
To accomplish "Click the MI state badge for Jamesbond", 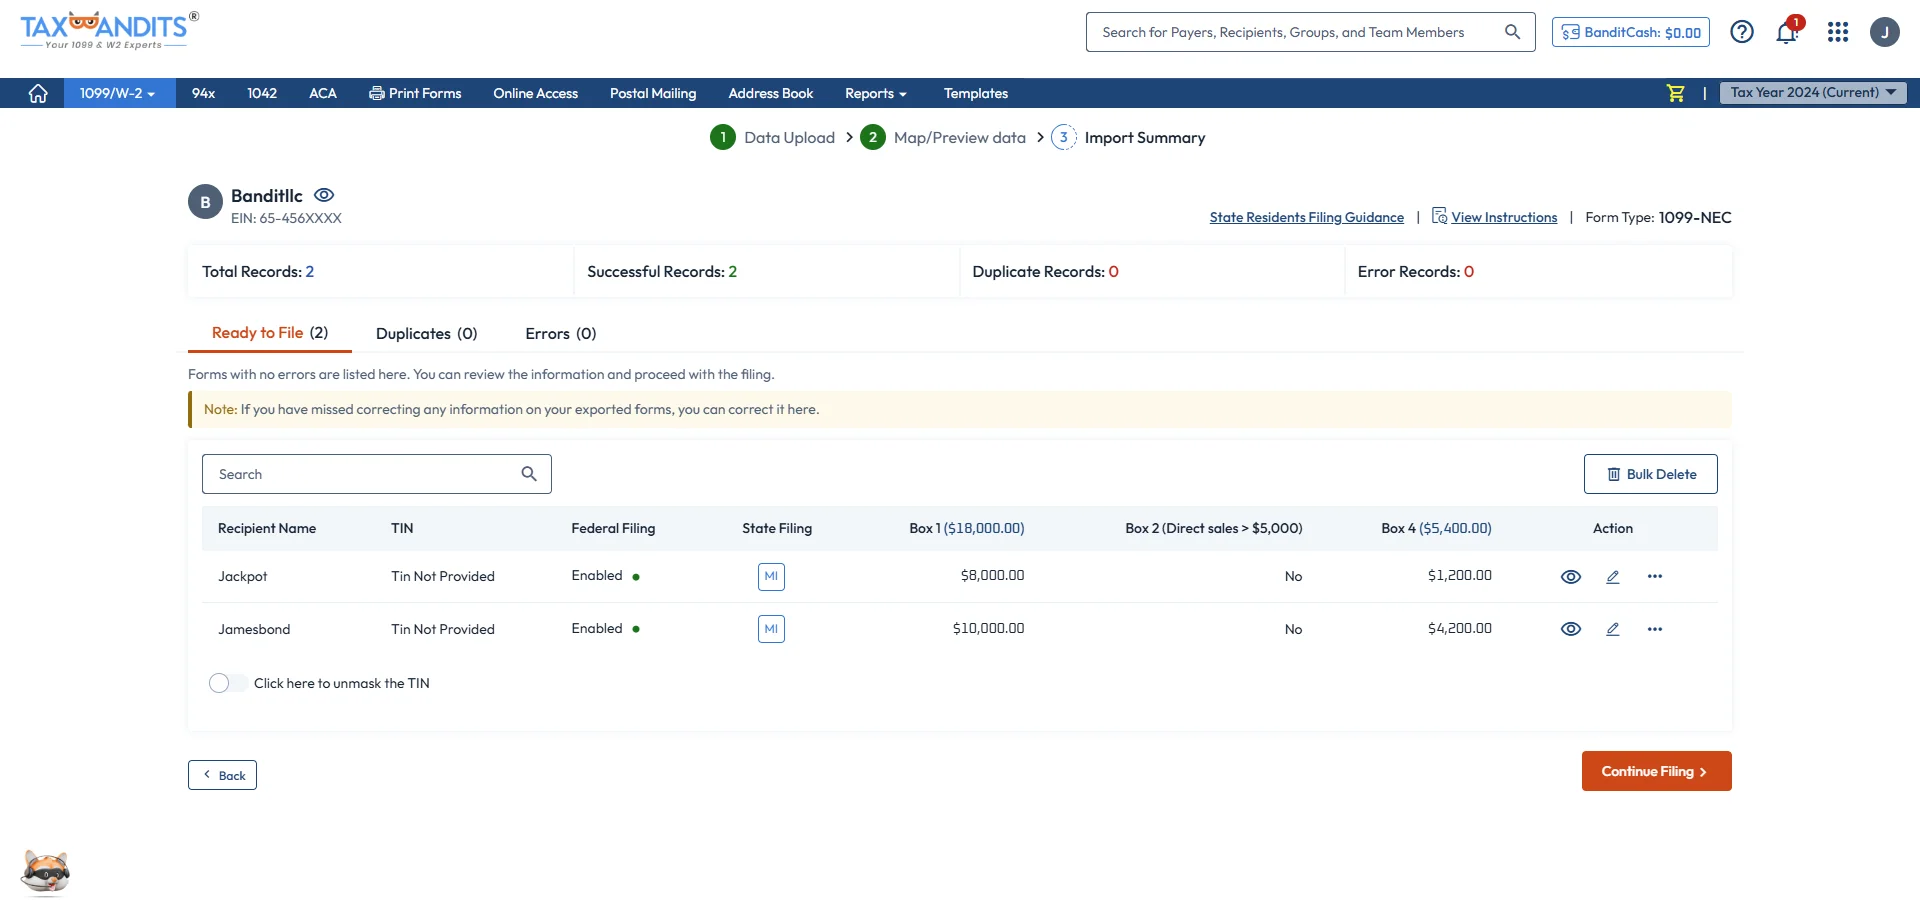I will pos(771,629).
